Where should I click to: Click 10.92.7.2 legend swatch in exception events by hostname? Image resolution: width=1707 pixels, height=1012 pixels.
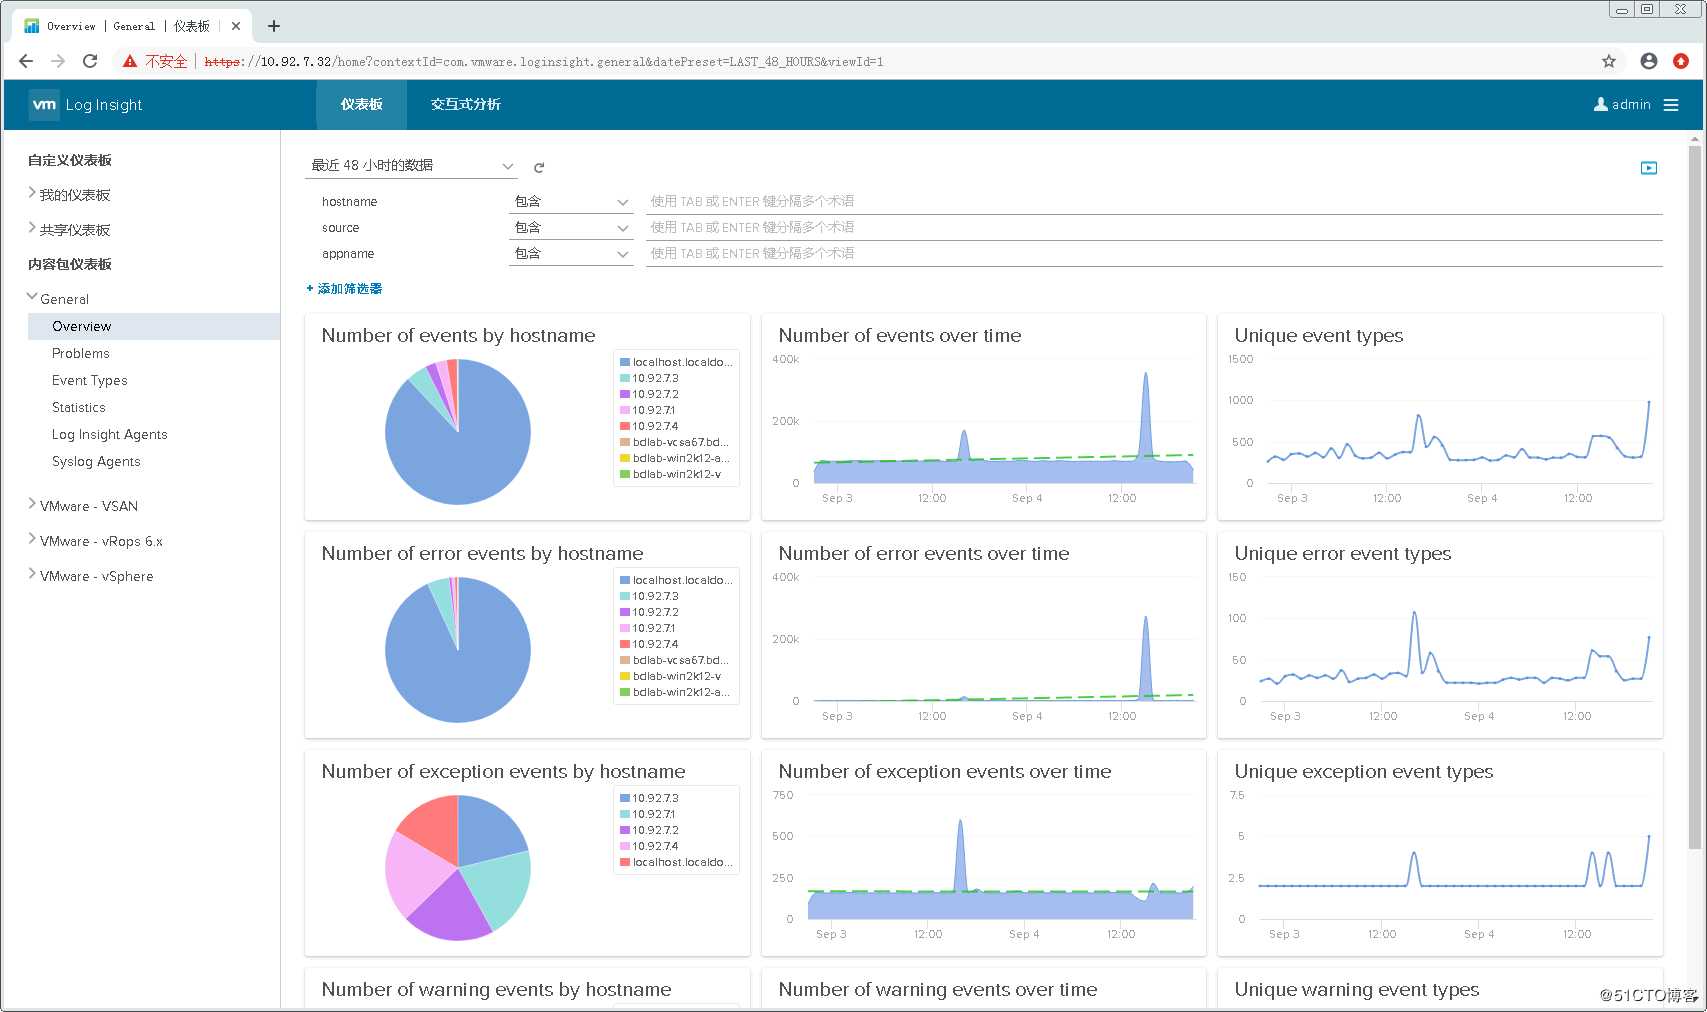tap(625, 830)
